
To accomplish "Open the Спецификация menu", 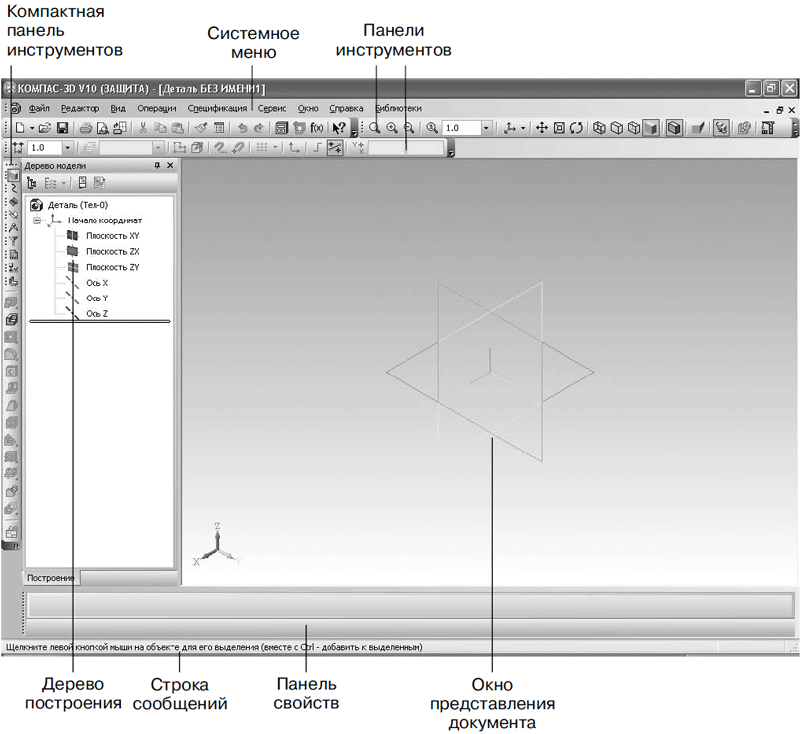I will click(x=217, y=108).
